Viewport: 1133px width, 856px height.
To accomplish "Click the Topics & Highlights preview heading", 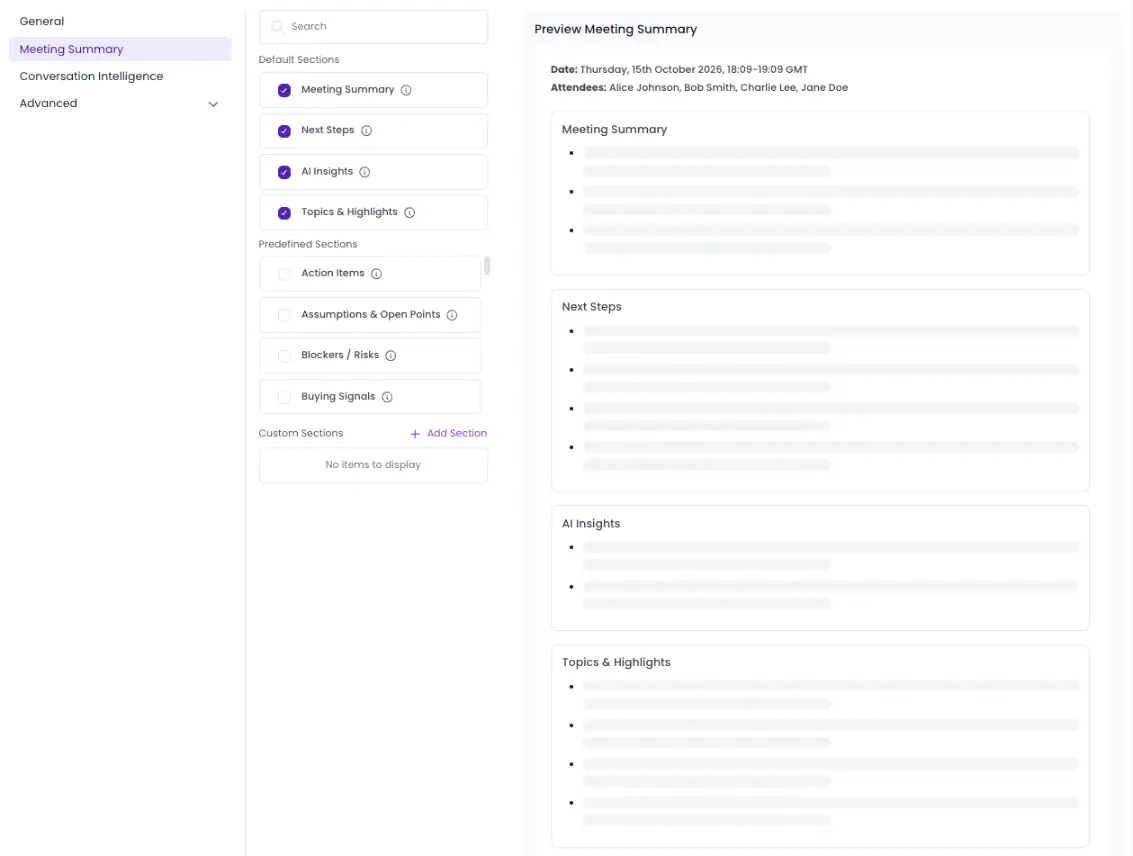I will [x=616, y=662].
